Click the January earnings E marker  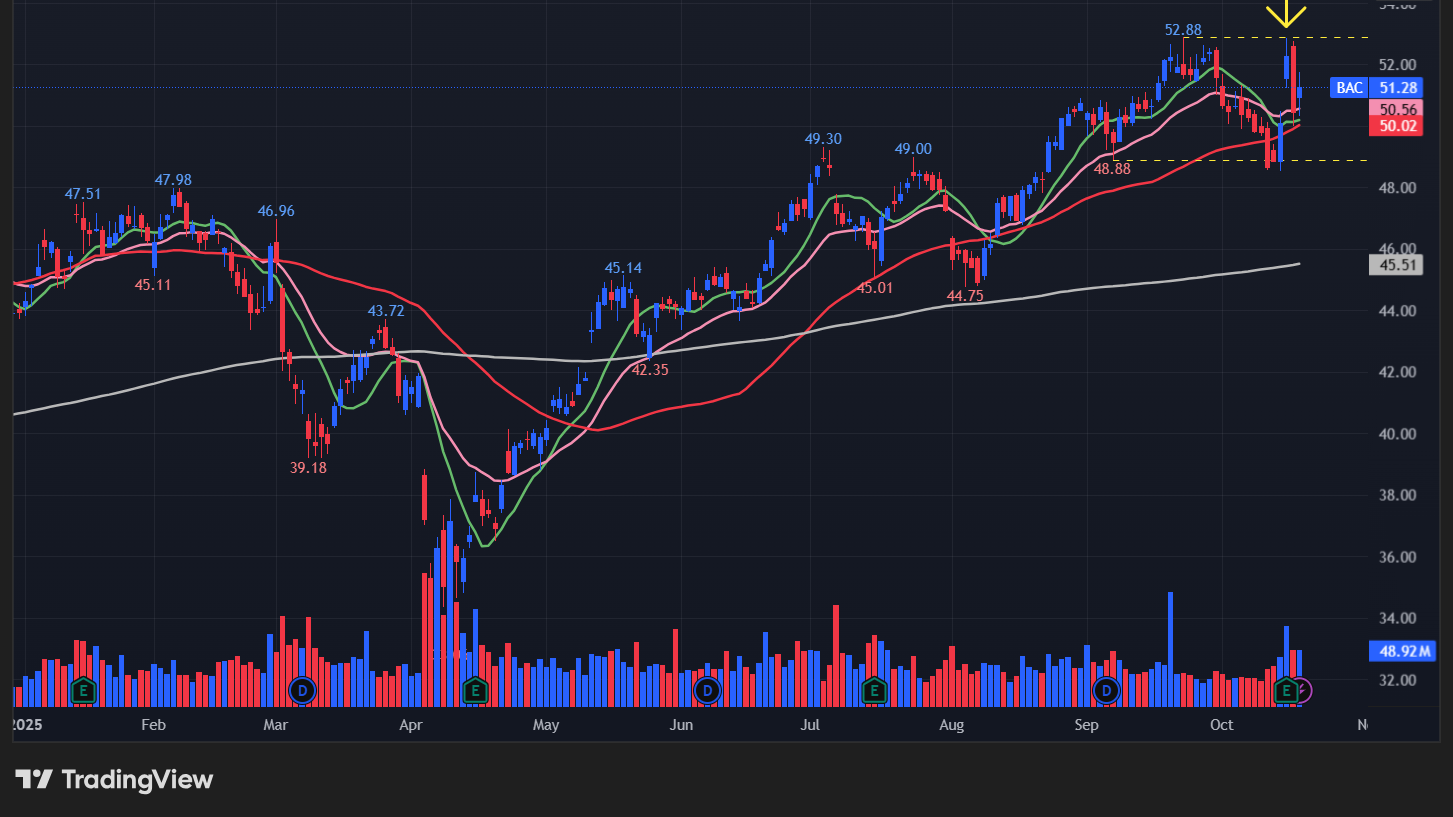[x=84, y=690]
